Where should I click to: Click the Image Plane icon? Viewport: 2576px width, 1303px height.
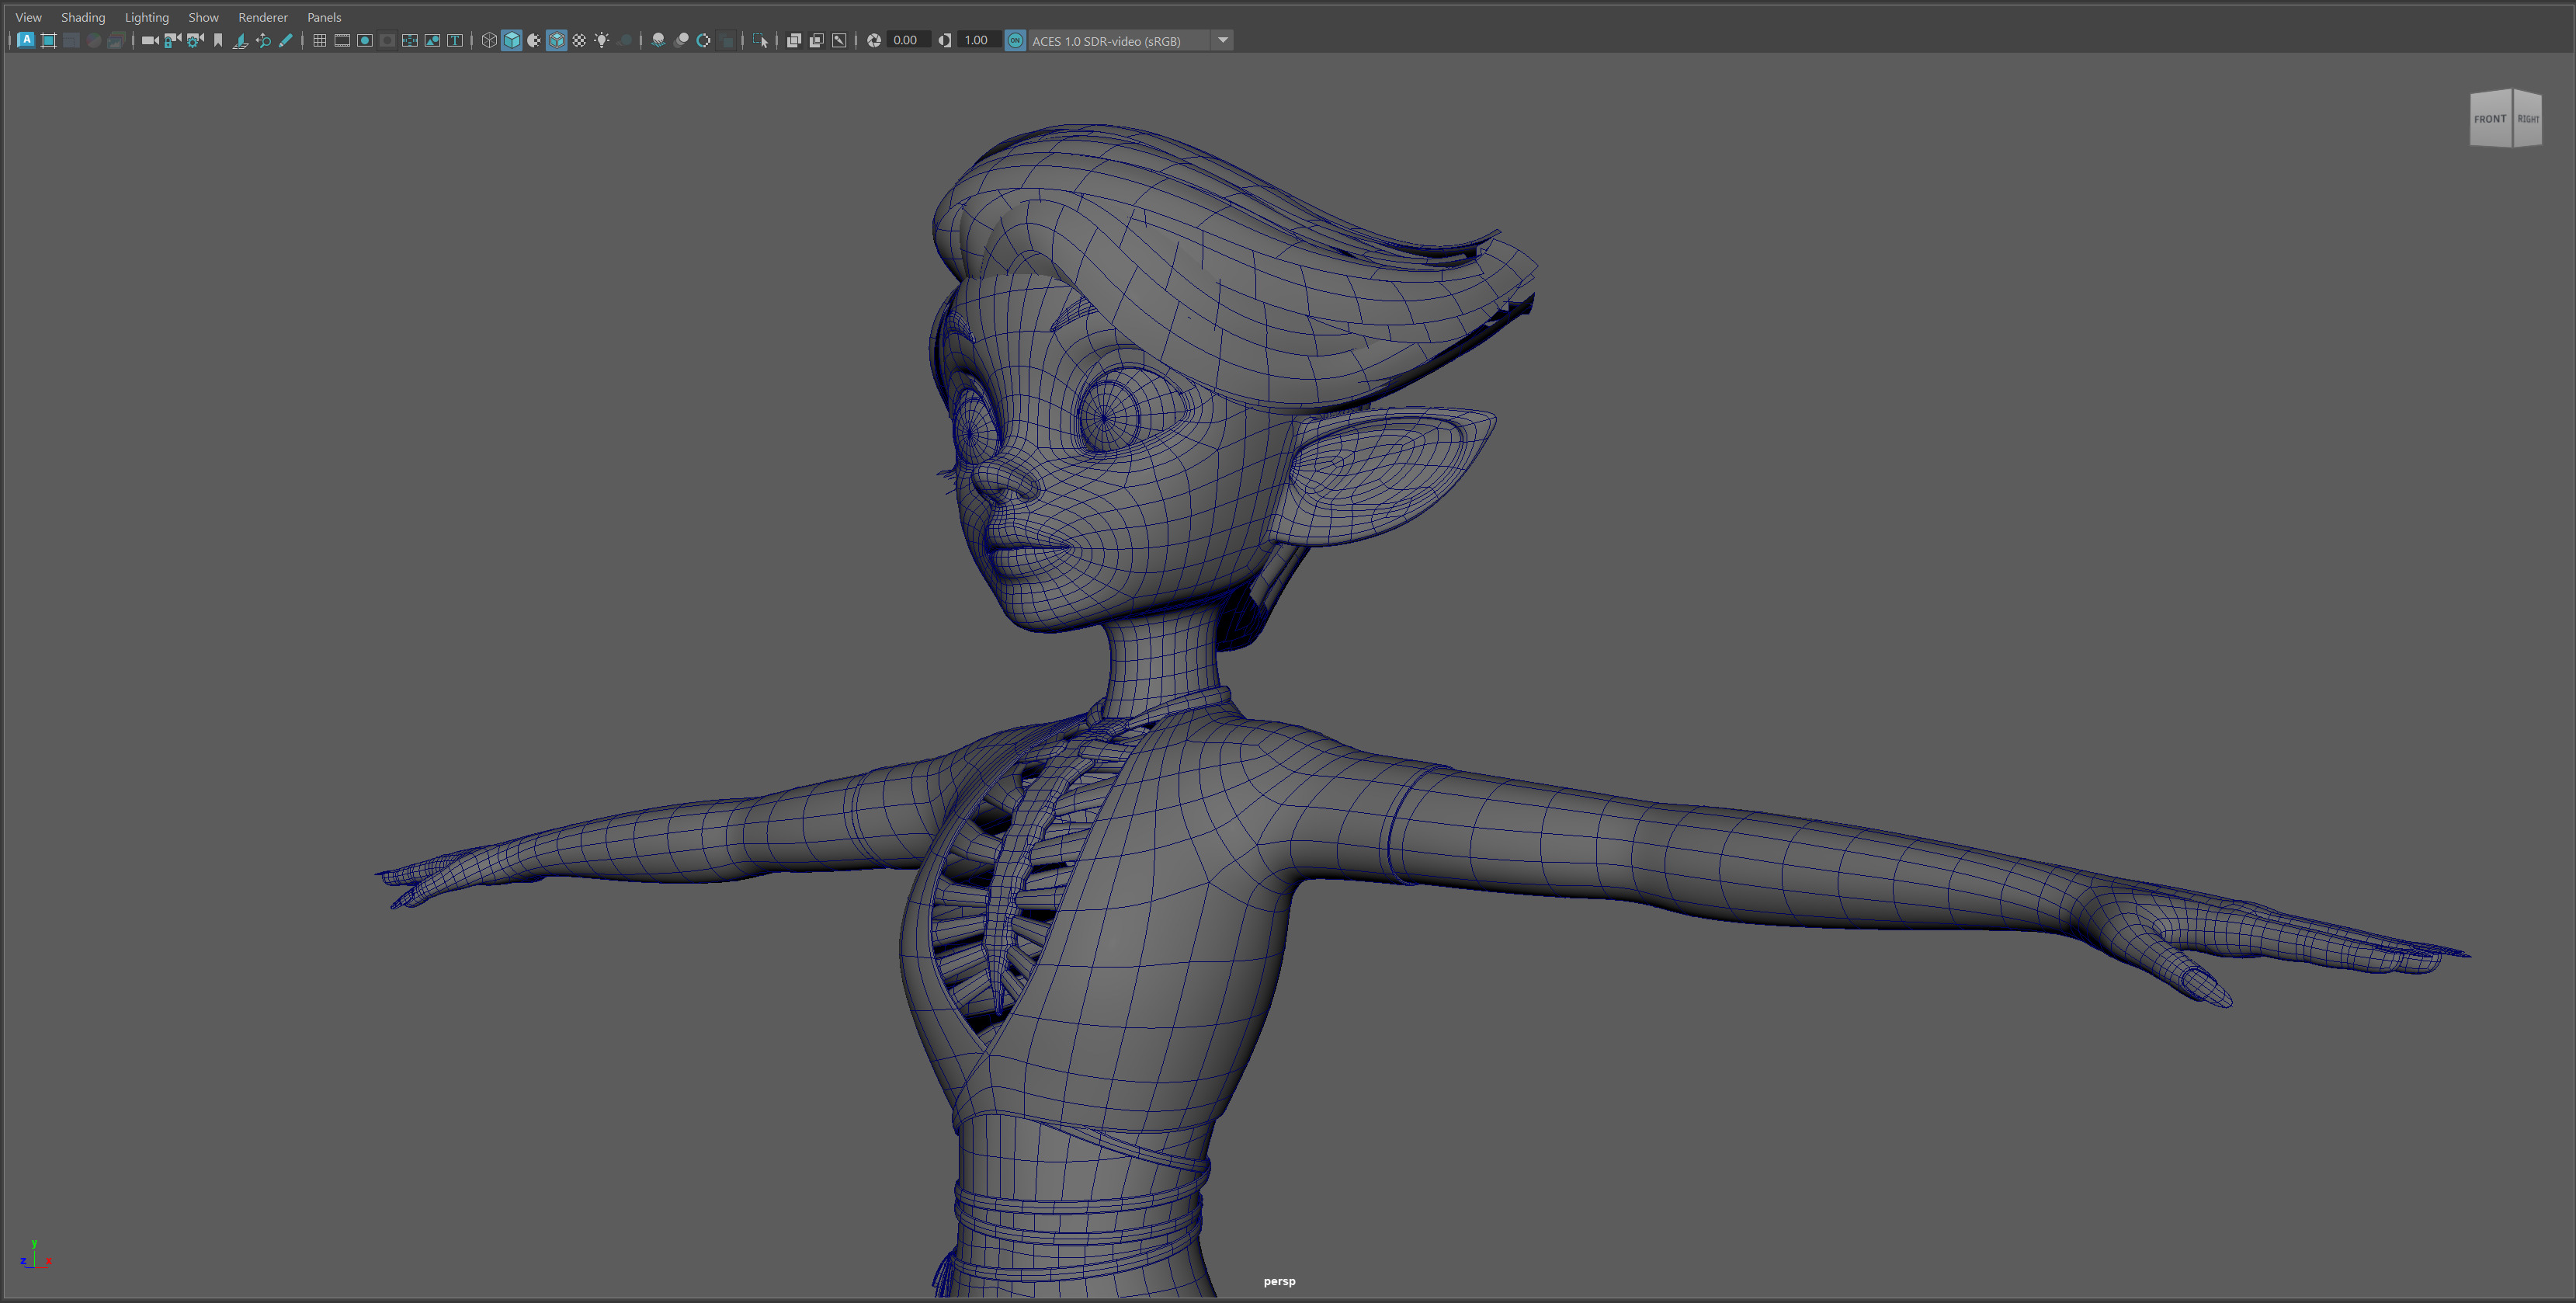pos(240,40)
